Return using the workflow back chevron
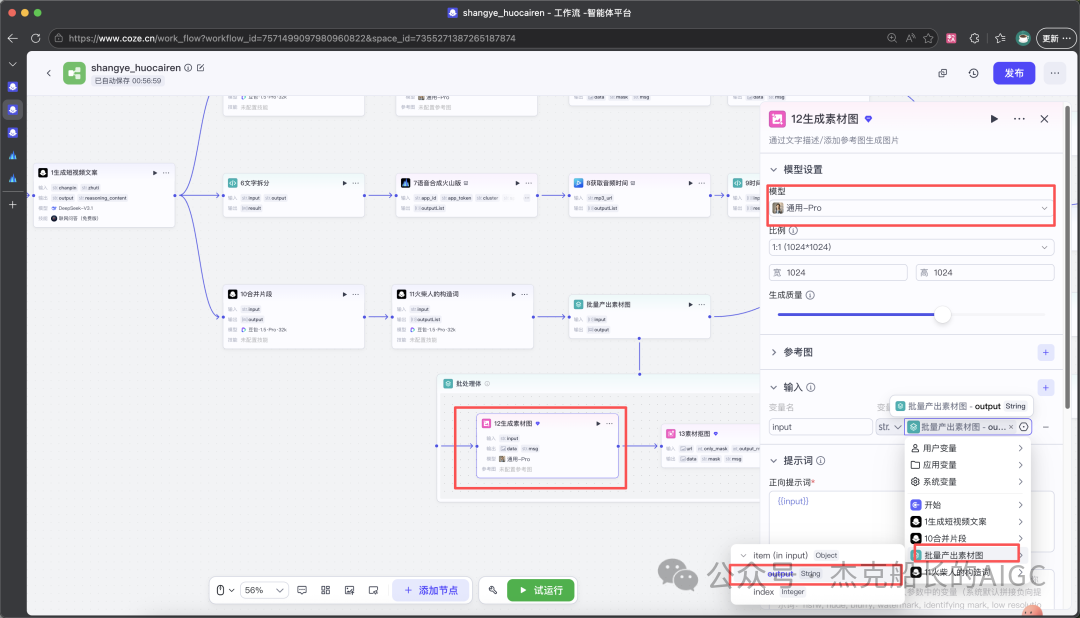Screen dimensions: 1080x618 point(49,73)
